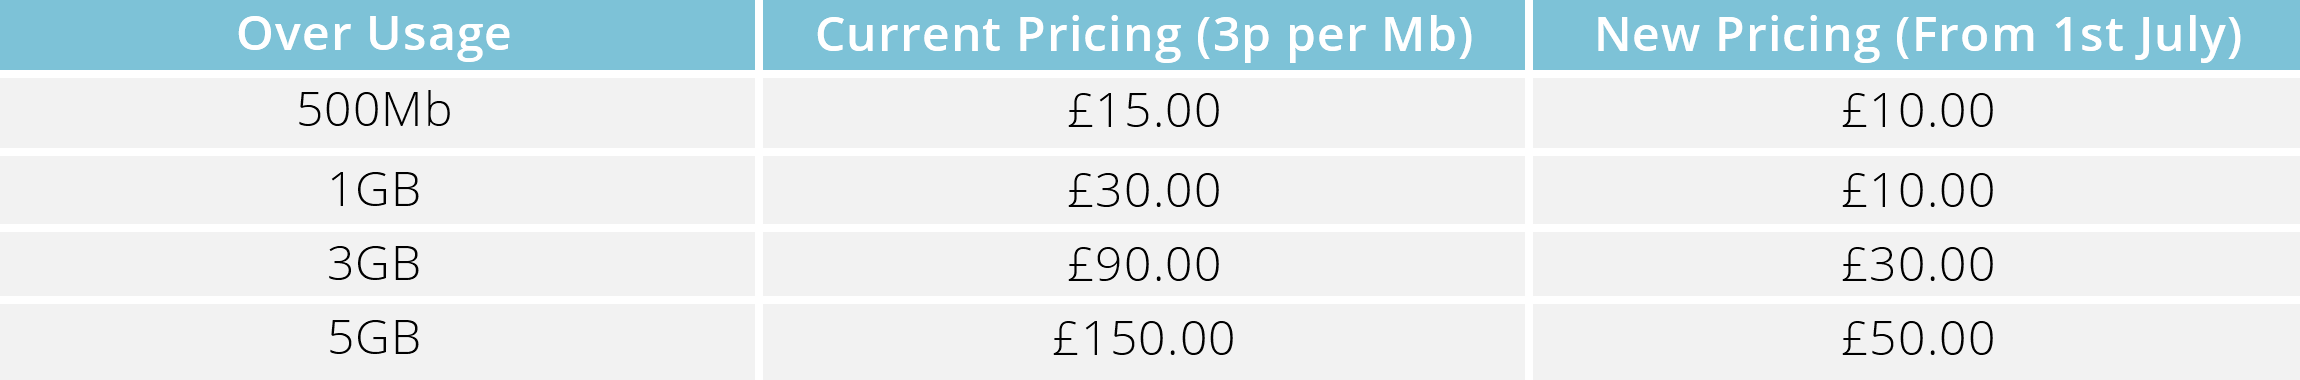Click the £150.00 current pricing cell
Screen dimensions: 2300x380
tap(1143, 340)
